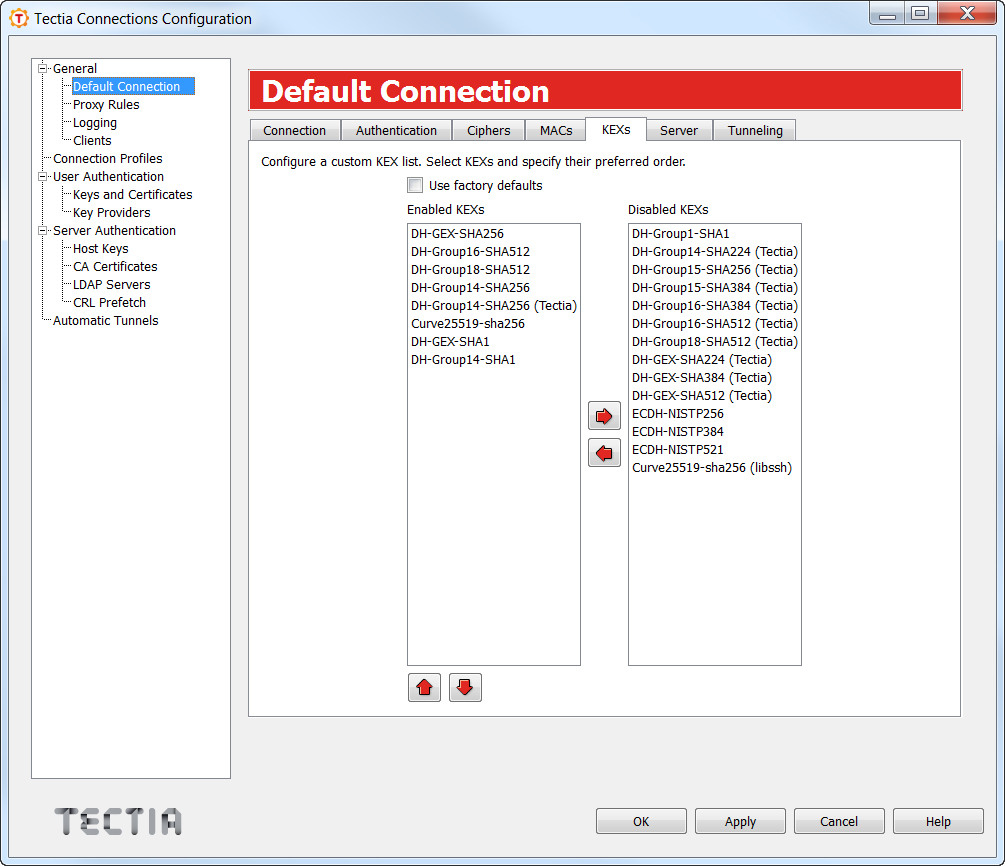The height and width of the screenshot is (866, 1005).
Task: Toggle the Use factory defaults checkbox
Action: click(415, 185)
